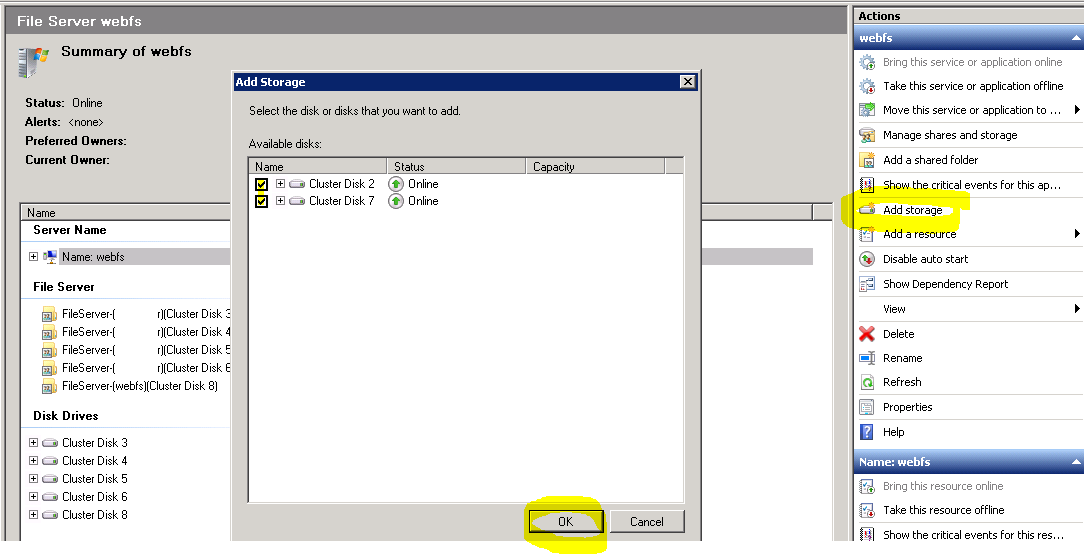Click the 'Show the critical events' icon for application
1084x555 pixels.
[x=867, y=185]
